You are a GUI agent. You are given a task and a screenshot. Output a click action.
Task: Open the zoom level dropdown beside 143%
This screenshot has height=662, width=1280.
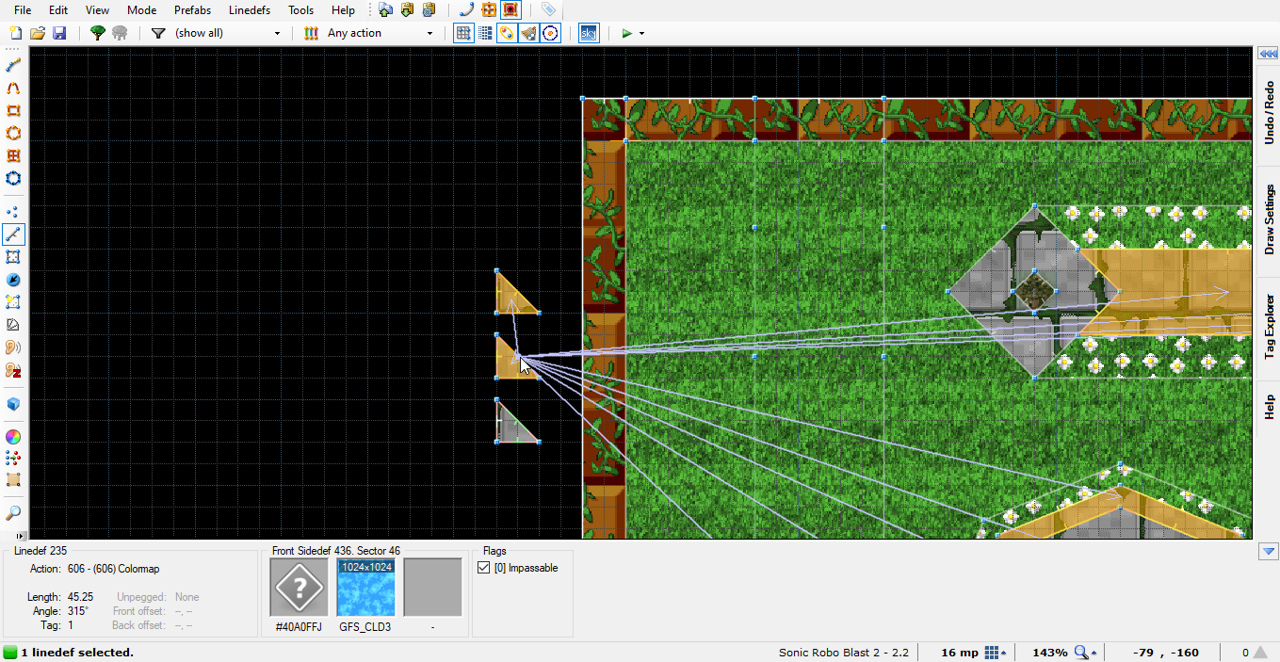1085,652
